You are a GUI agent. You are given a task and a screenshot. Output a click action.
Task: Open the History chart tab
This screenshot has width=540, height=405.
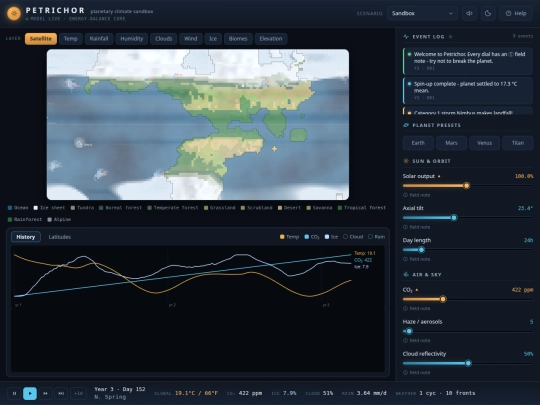pos(26,237)
